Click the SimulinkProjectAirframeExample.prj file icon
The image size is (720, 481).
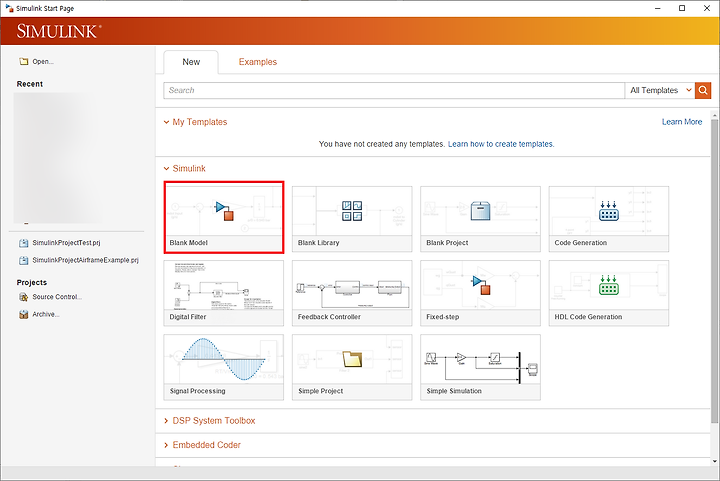[23, 260]
